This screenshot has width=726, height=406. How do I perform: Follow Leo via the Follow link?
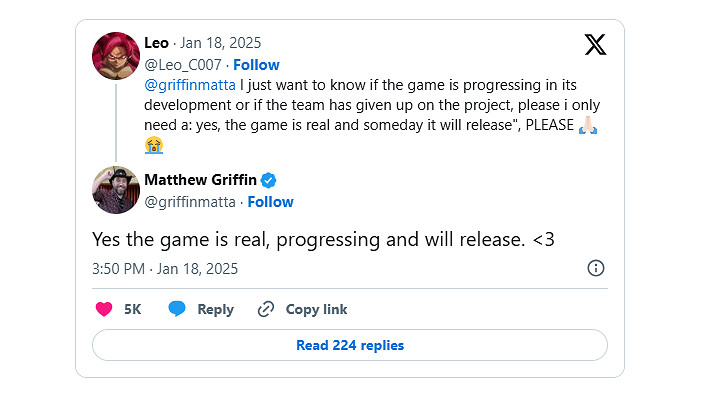[x=256, y=65]
